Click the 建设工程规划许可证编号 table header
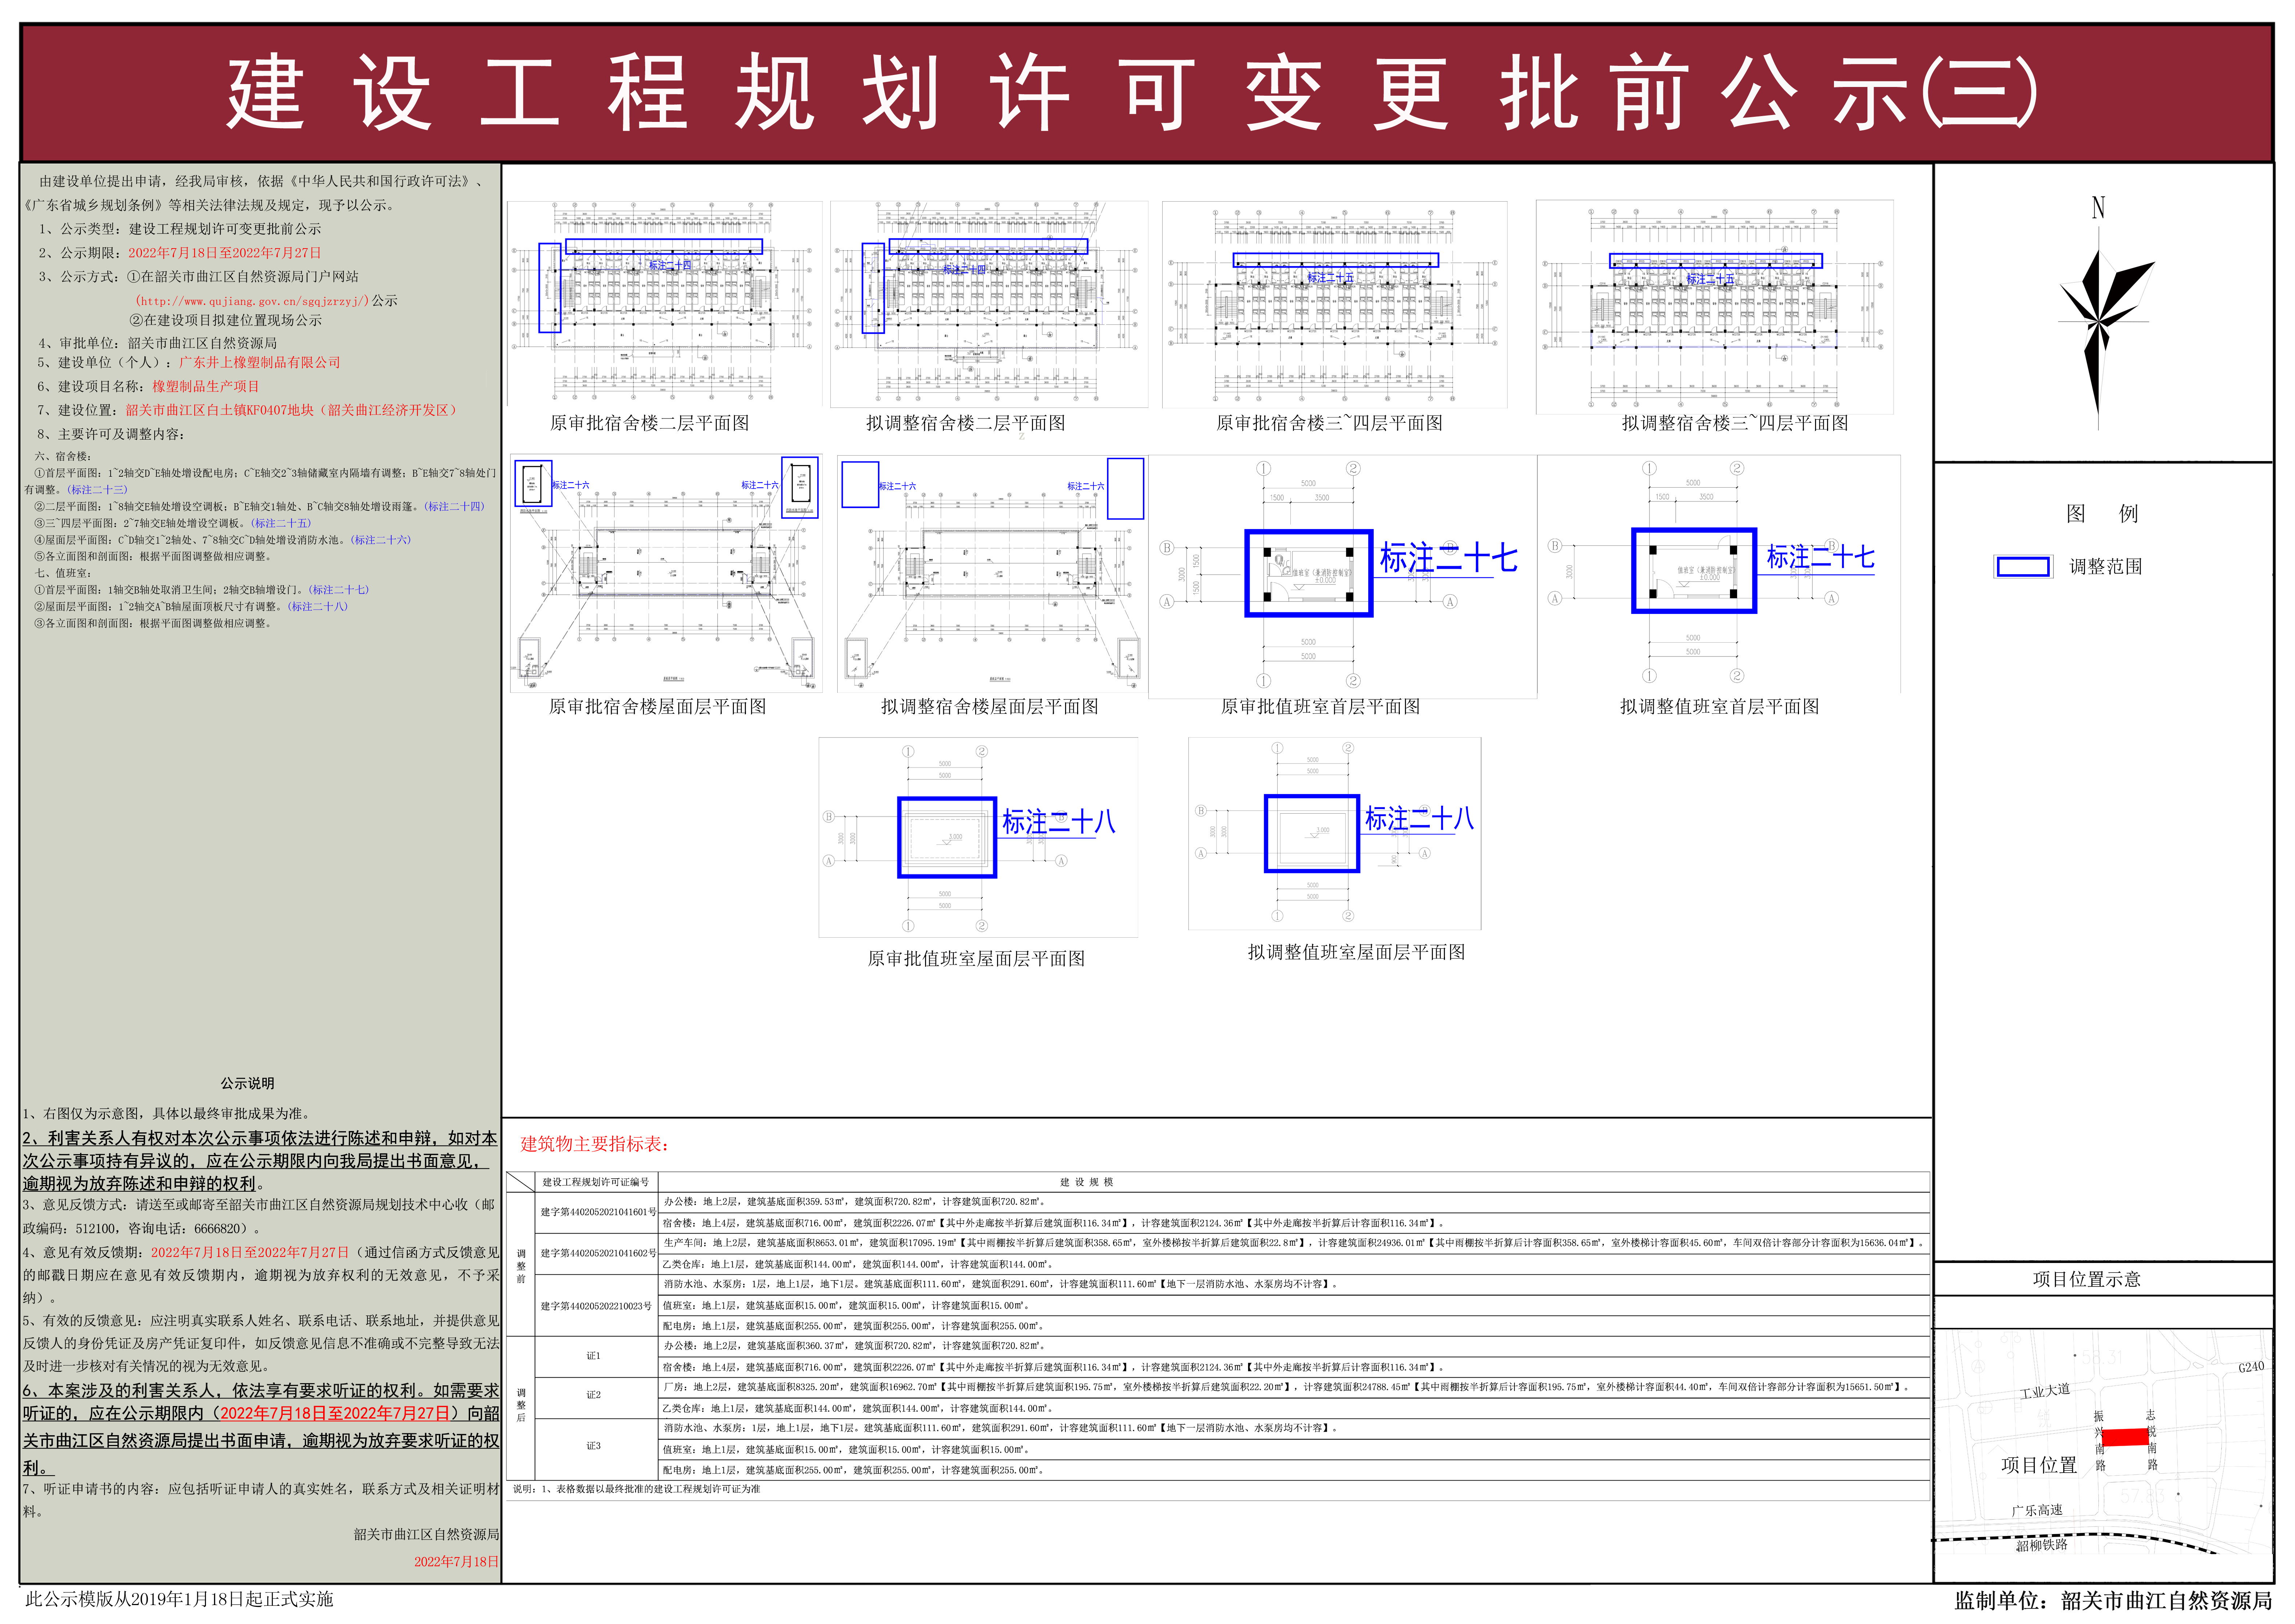2295x1624 pixels. pyautogui.click(x=596, y=1182)
